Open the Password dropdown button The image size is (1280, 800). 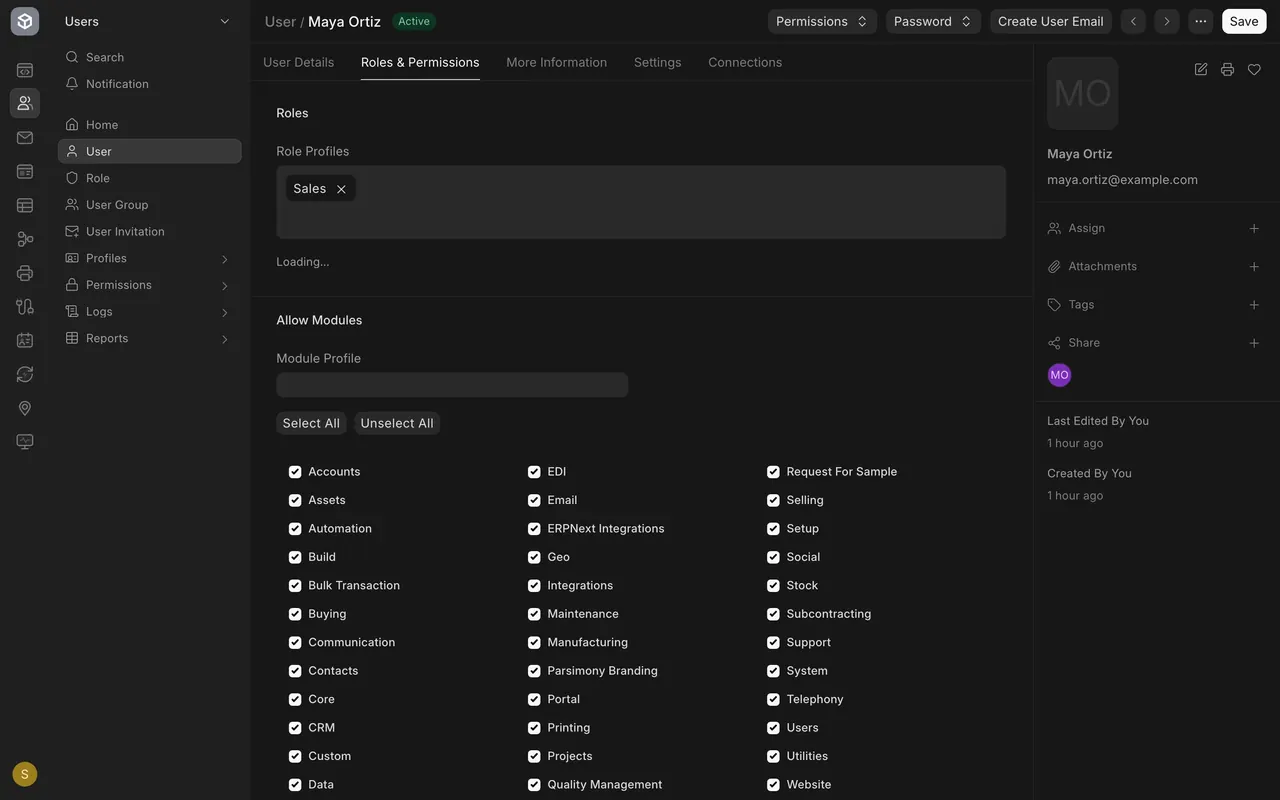click(933, 21)
